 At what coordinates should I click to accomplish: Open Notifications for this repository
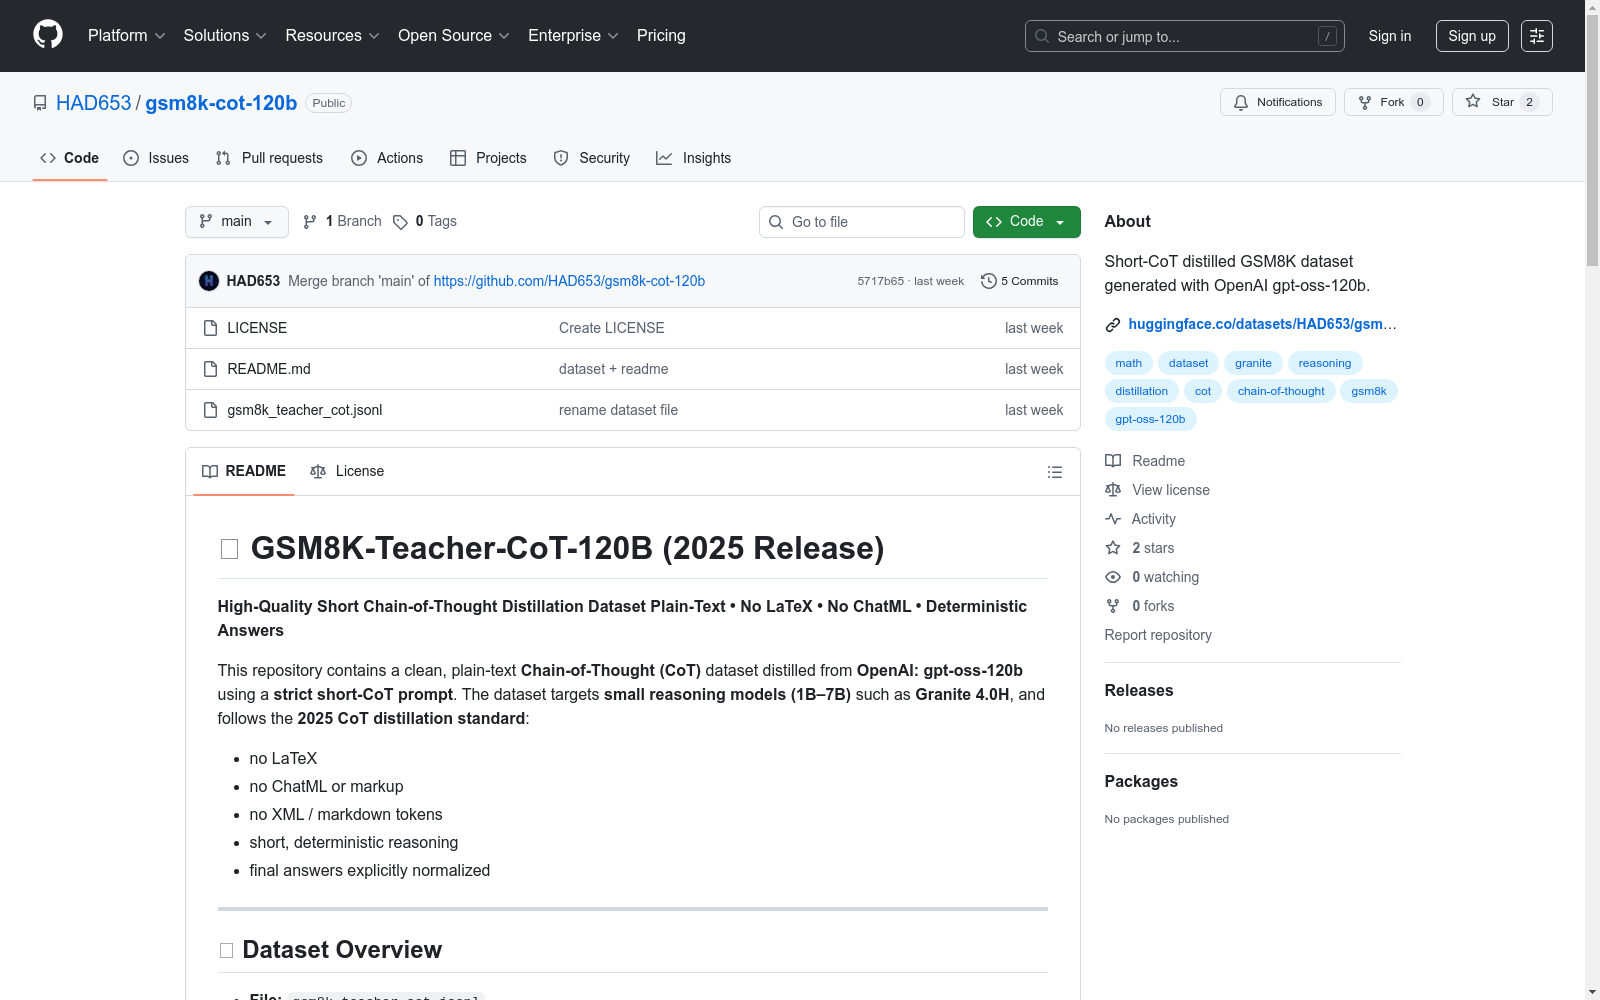click(1277, 102)
